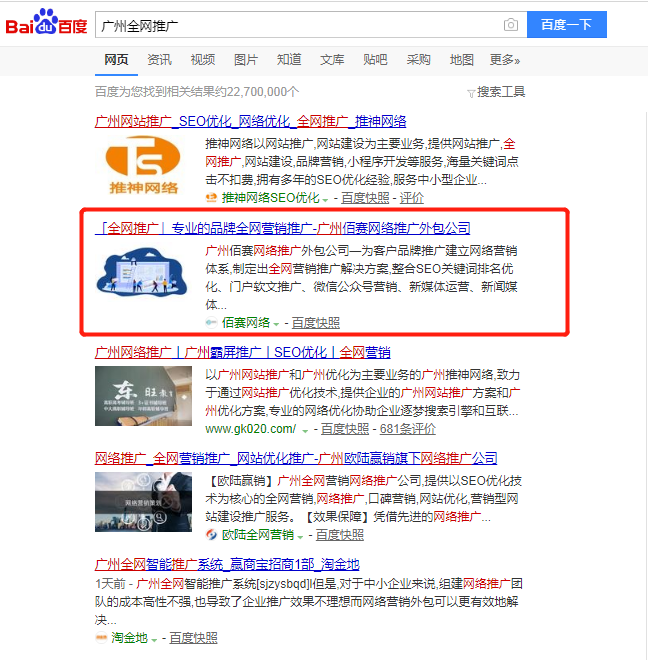Viewport: 648px width, 660px height.
Task: Open 欧陆全网营销 source link
Action: click(x=258, y=535)
